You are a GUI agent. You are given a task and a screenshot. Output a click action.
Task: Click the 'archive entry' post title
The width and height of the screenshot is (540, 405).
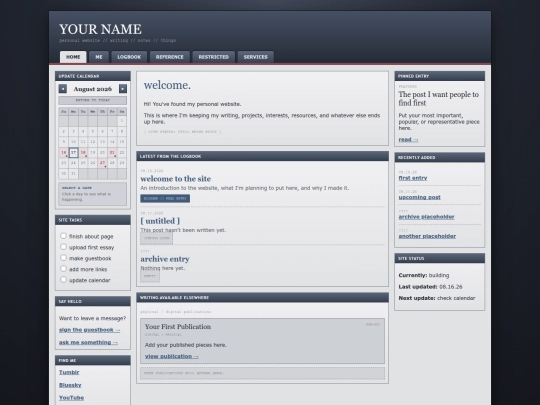(x=165, y=259)
